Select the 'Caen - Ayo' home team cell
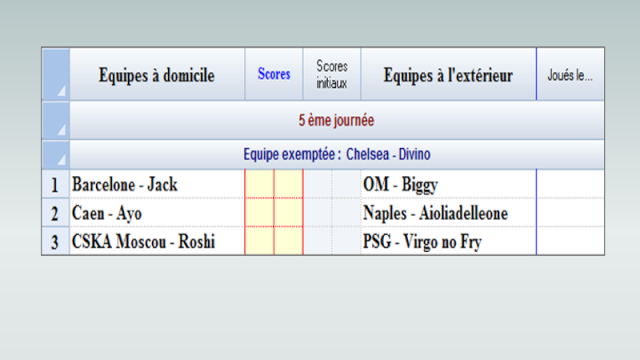Image resolution: width=640 pixels, height=360 pixels. 157,213
